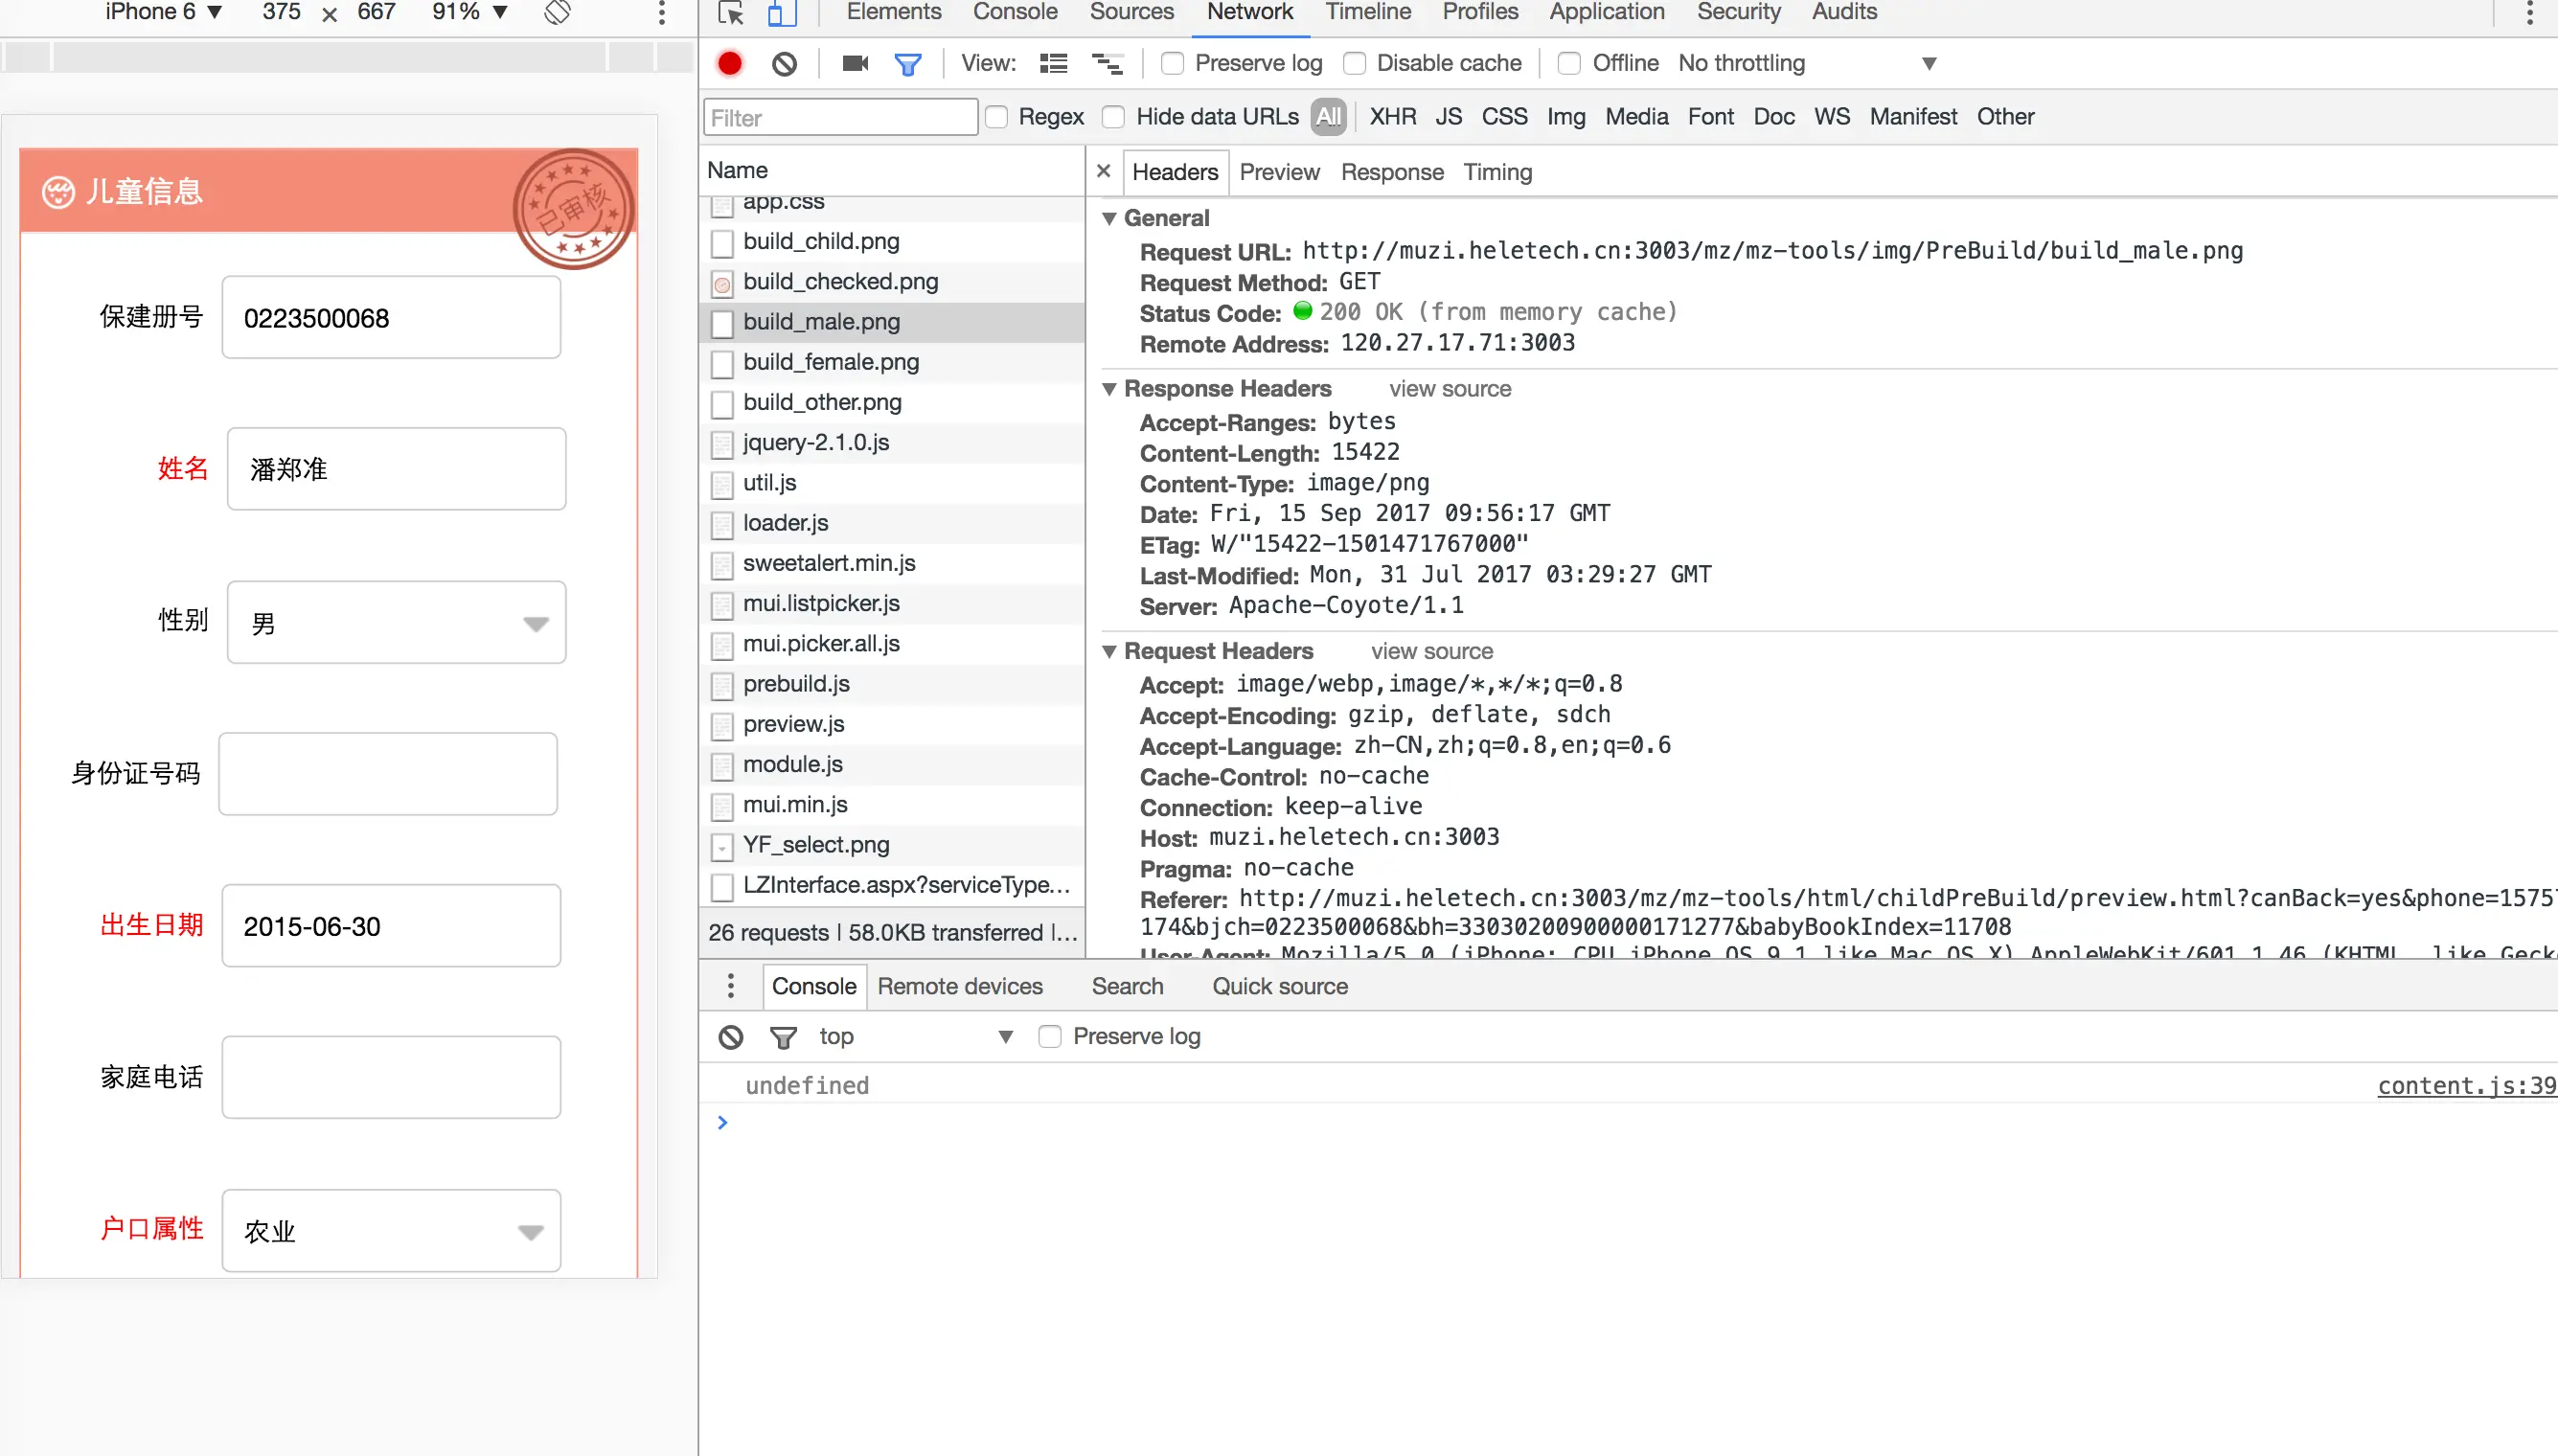Switch to large request rows view
The image size is (2558, 1456).
click(1053, 64)
